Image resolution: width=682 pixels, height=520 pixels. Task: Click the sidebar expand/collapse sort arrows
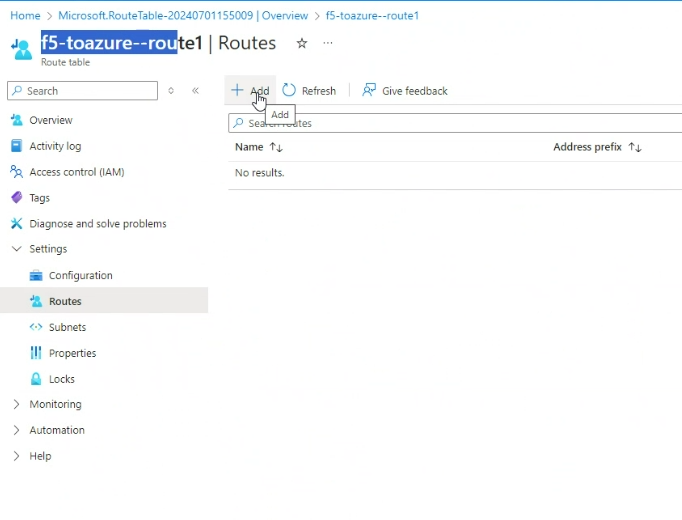[171, 90]
